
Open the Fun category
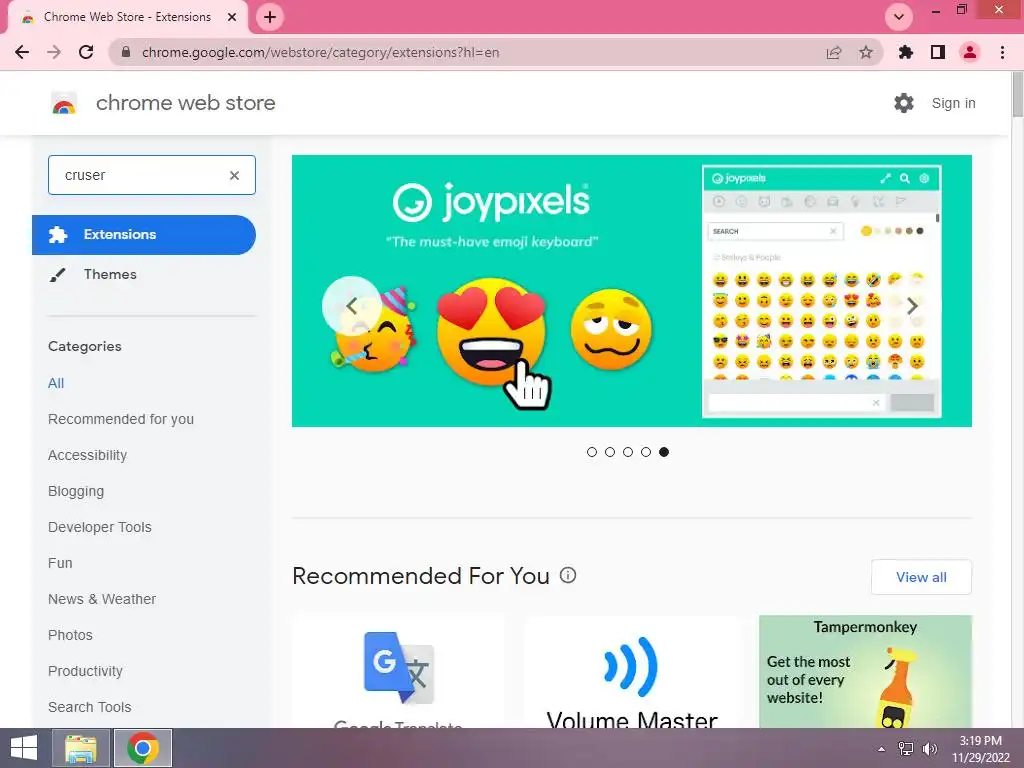(x=60, y=563)
